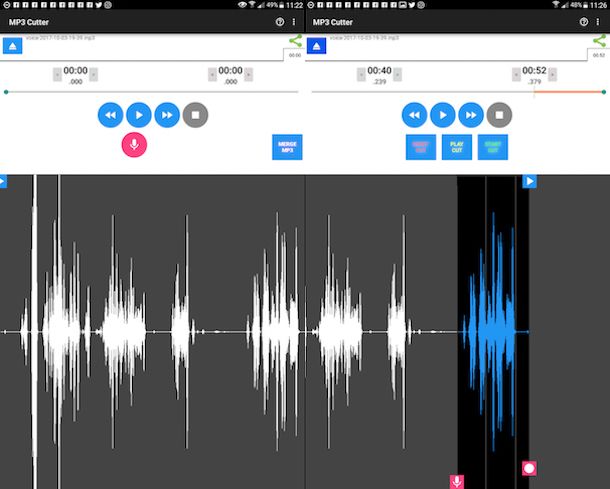The height and width of the screenshot is (489, 610).
Task: Click the 00:40 start time value
Action: point(379,70)
